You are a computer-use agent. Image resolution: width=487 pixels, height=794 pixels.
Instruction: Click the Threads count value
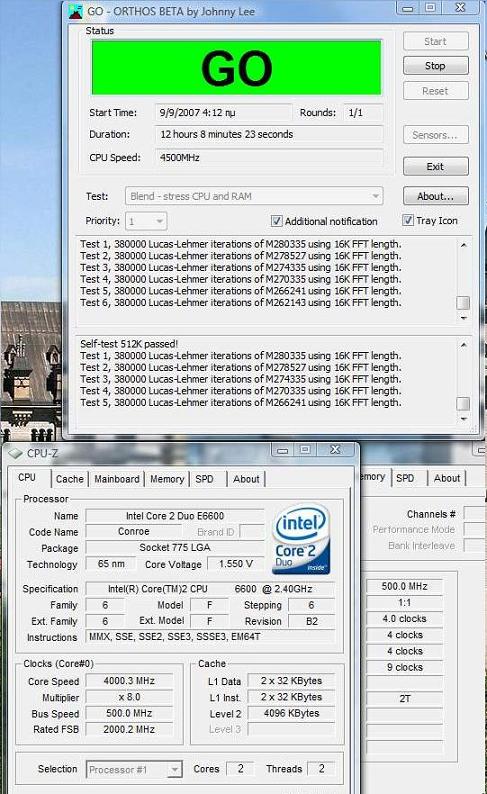click(321, 769)
